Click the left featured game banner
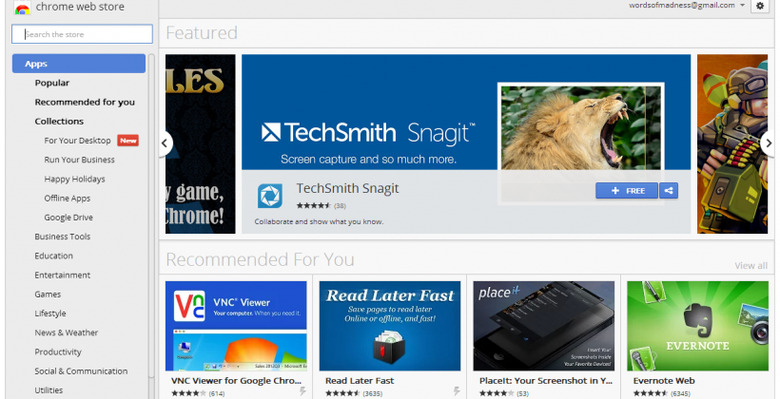This screenshot has width=780, height=399. point(200,144)
